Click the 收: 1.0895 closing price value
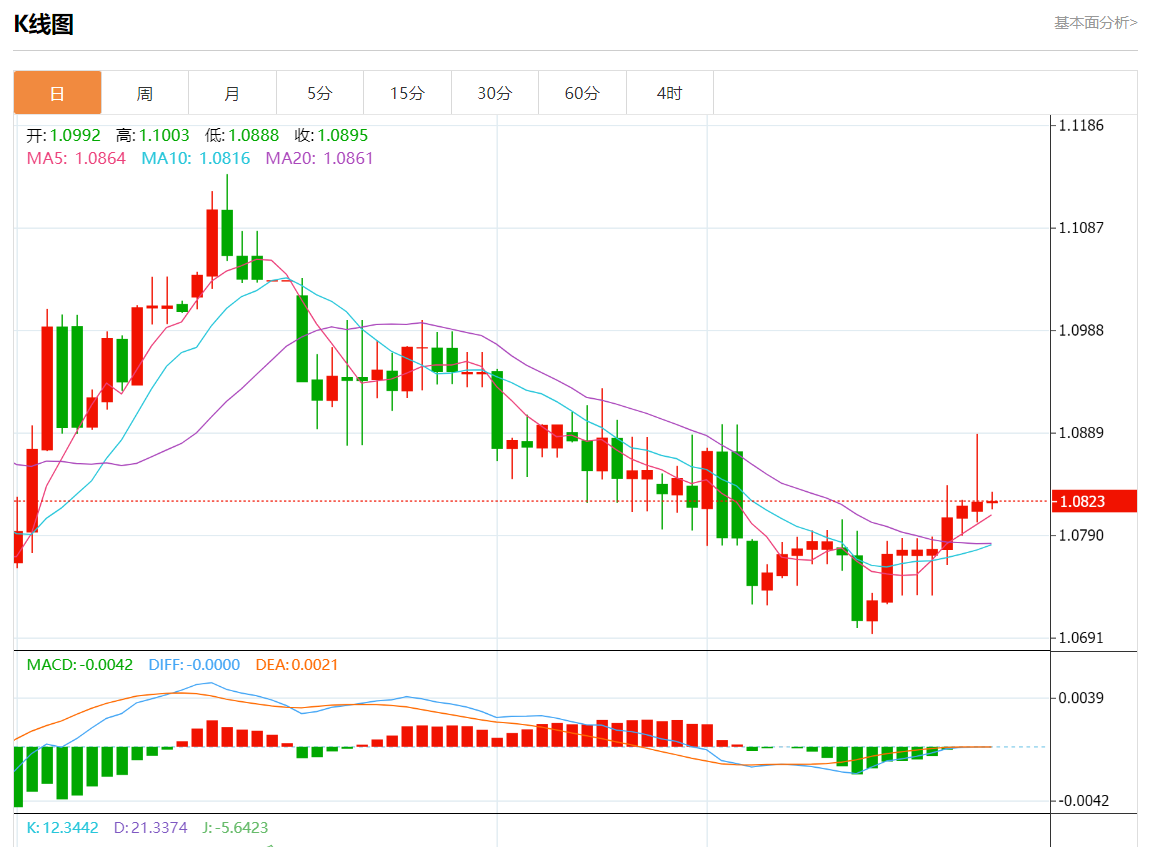This screenshot has width=1152, height=847. click(x=331, y=135)
